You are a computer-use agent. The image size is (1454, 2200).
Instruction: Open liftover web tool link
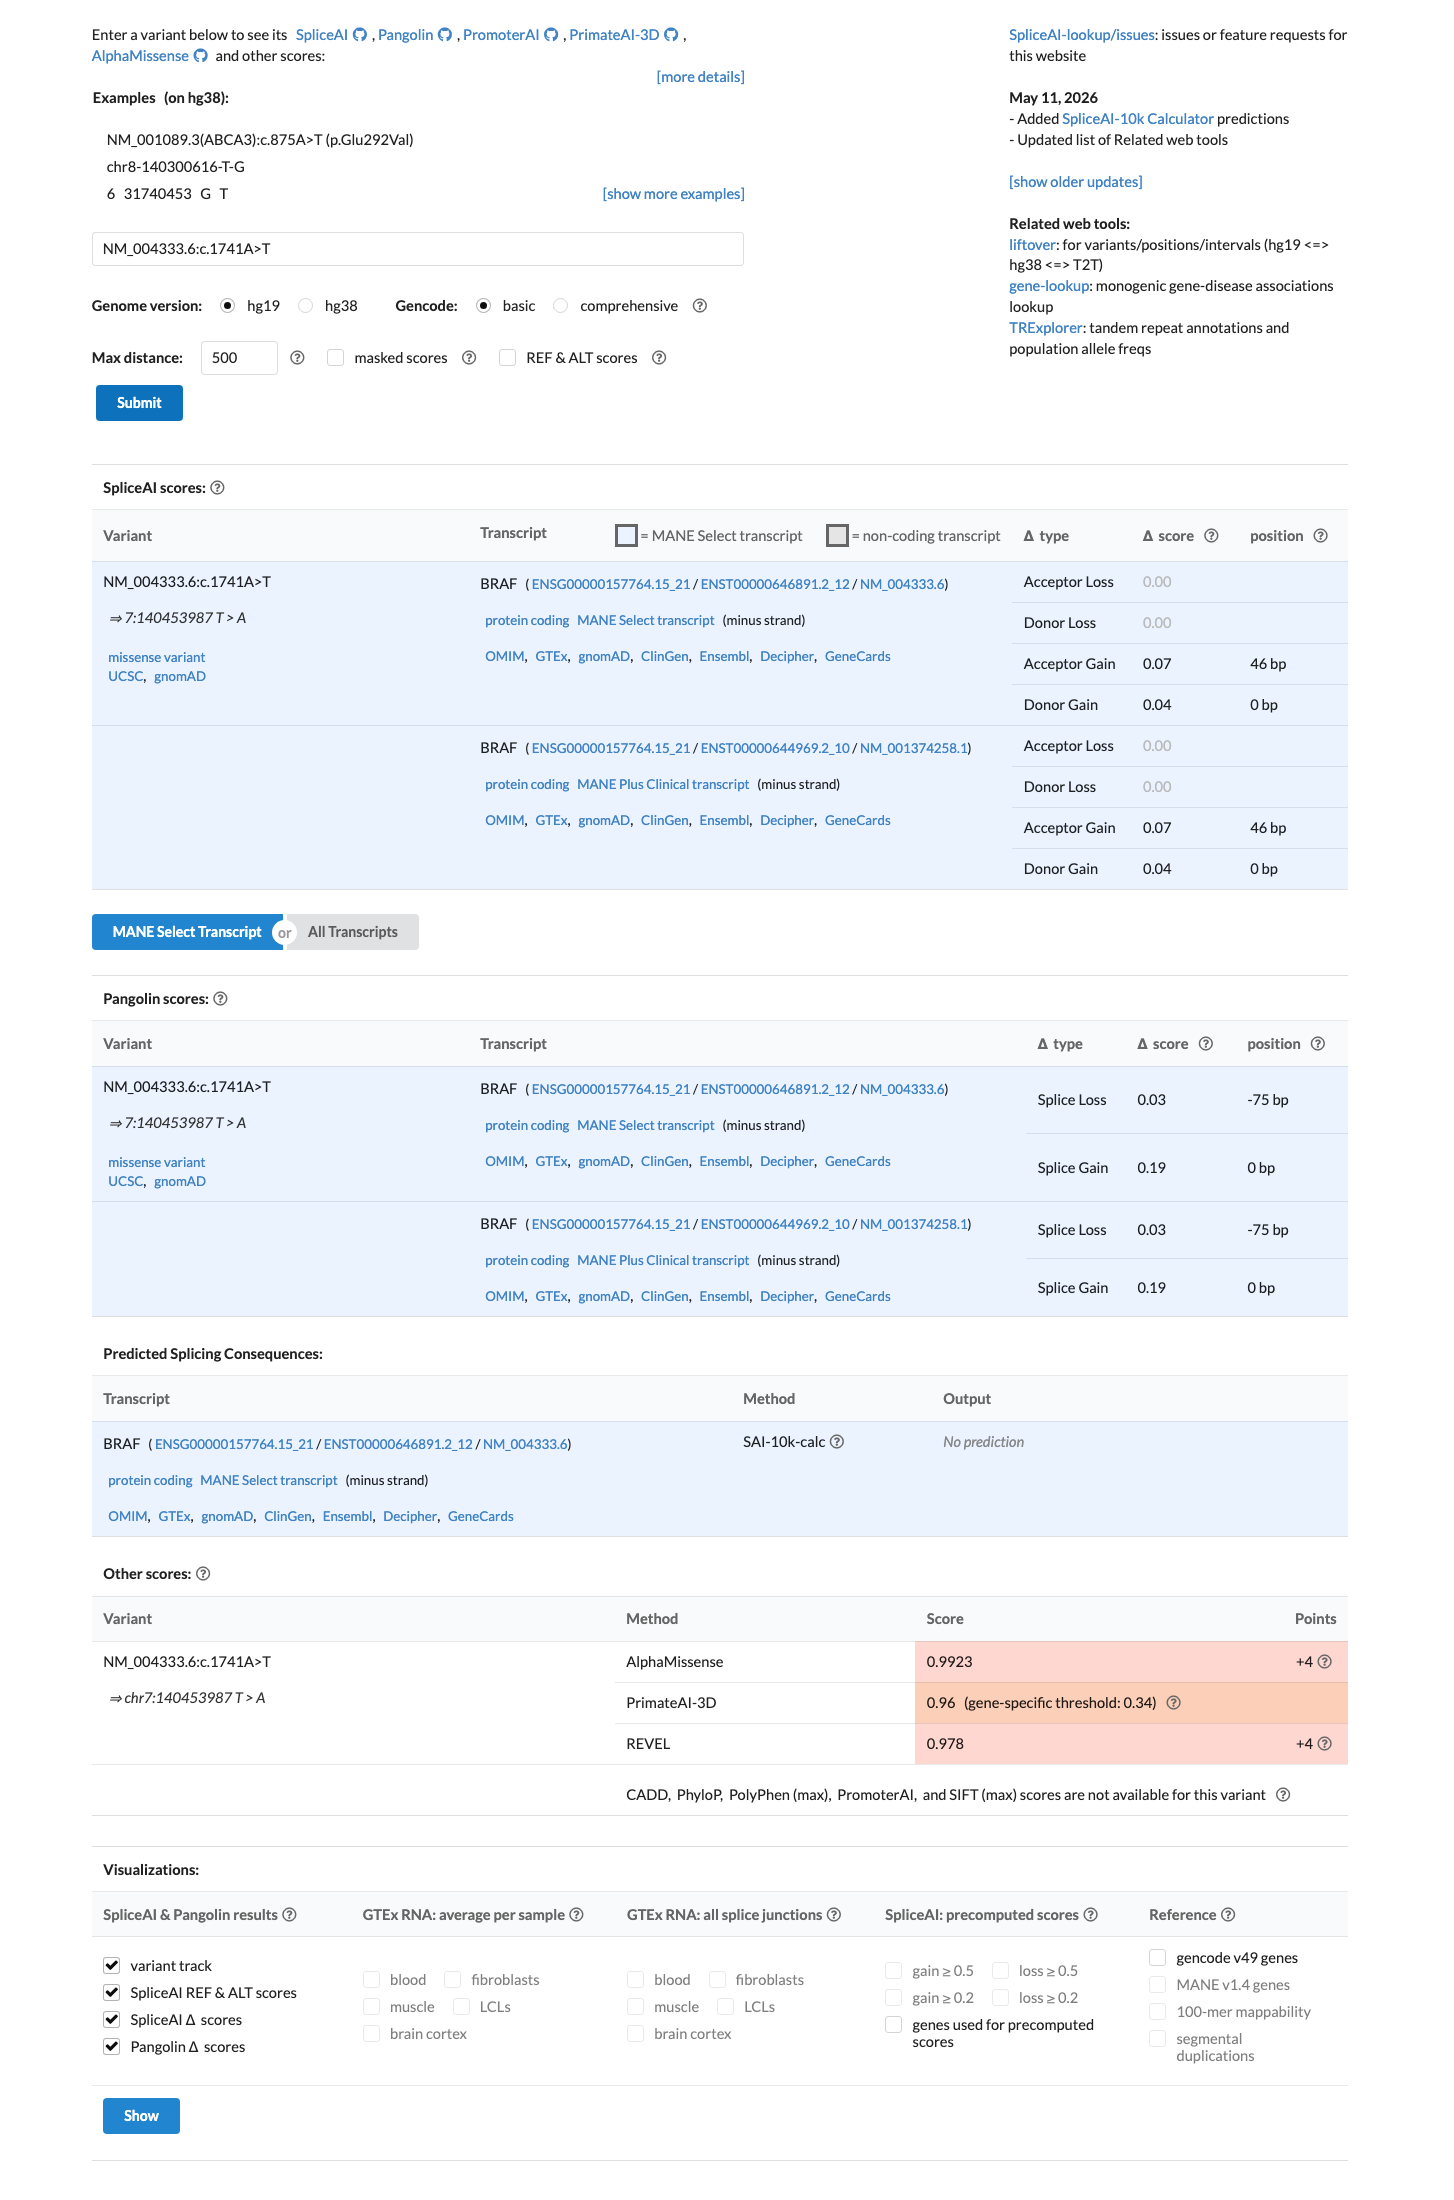[1032, 245]
